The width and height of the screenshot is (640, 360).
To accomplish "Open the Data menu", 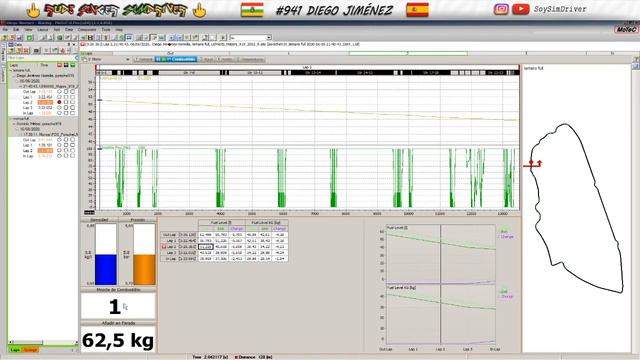I will tap(69, 30).
